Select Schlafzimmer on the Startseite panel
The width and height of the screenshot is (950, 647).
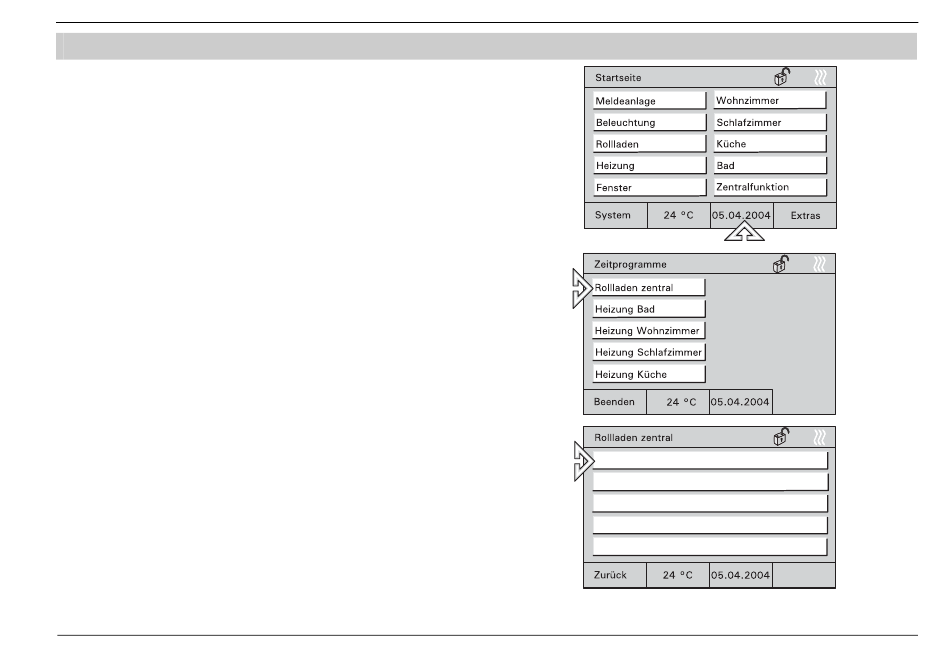point(770,122)
